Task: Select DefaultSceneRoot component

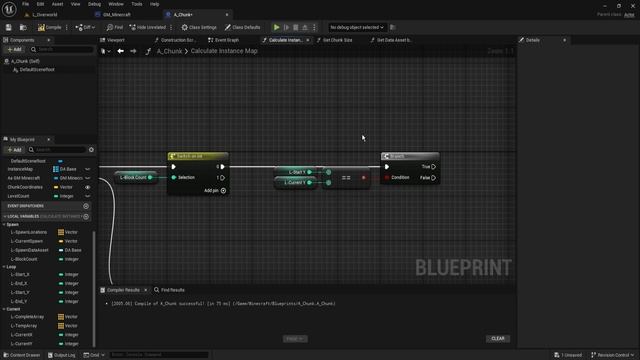Action: pyautogui.click(x=37, y=70)
